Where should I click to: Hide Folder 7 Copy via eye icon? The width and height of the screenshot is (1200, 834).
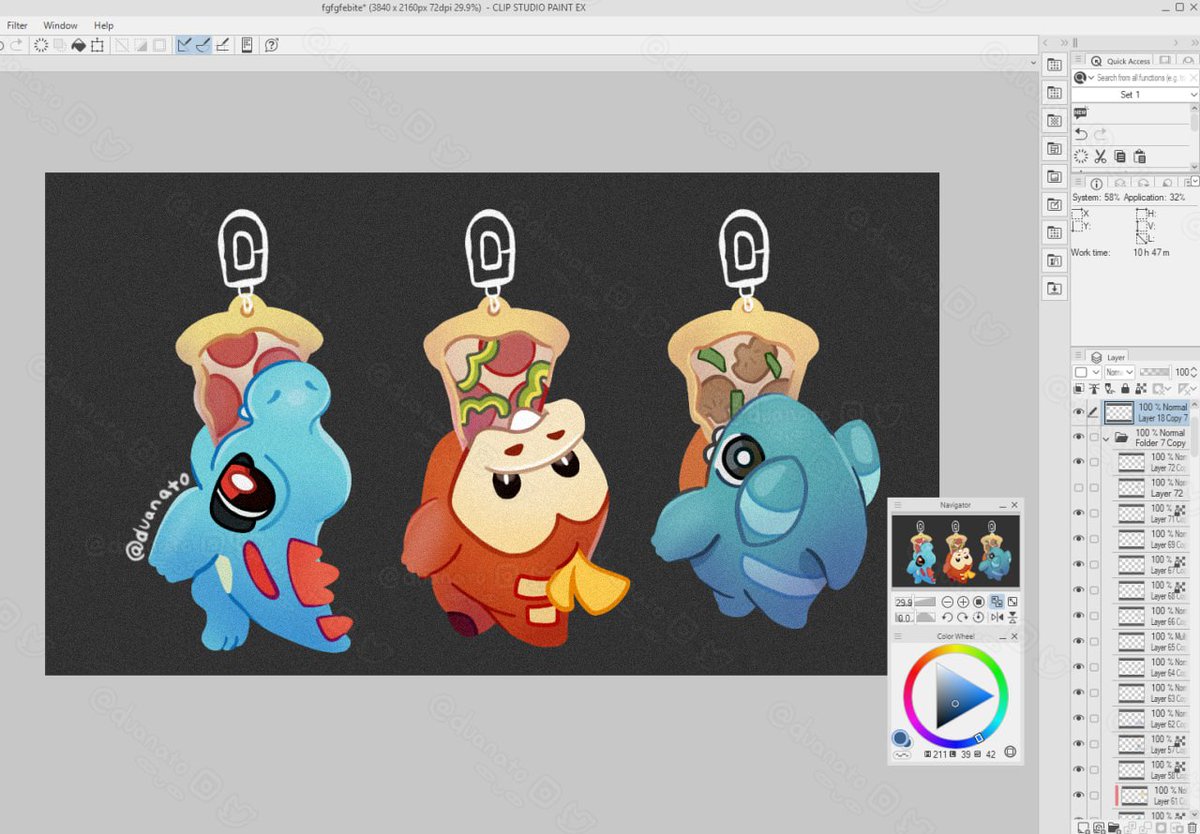coord(1079,437)
